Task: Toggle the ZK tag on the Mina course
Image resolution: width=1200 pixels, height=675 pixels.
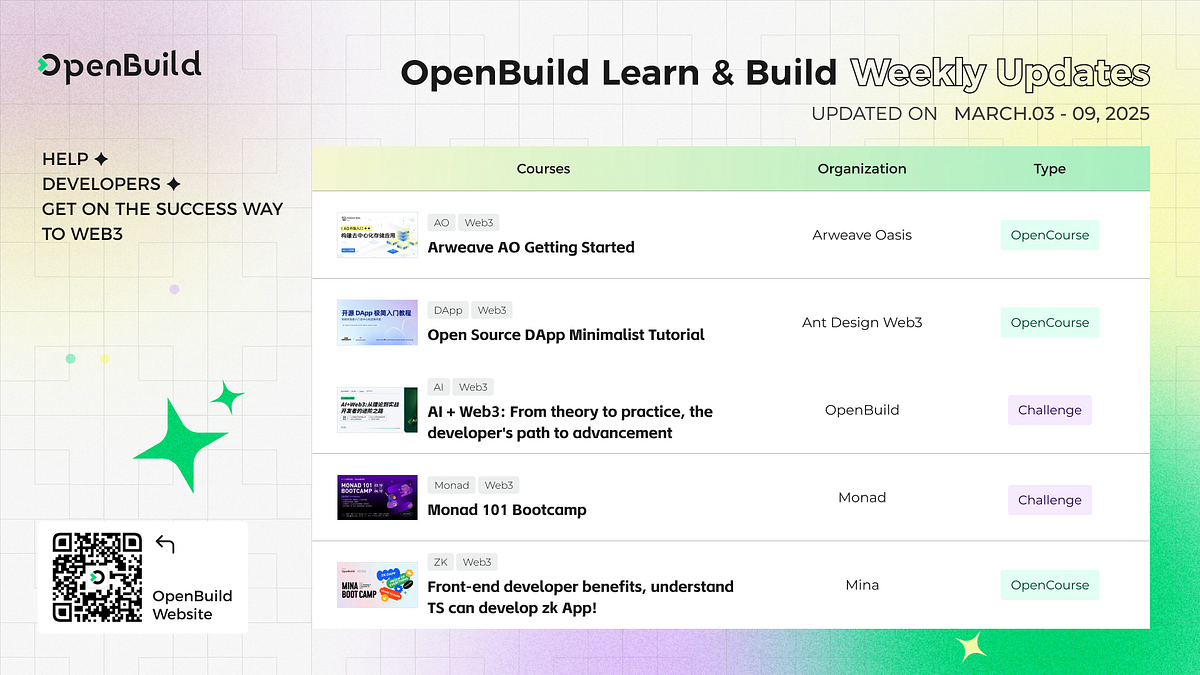Action: tap(440, 561)
